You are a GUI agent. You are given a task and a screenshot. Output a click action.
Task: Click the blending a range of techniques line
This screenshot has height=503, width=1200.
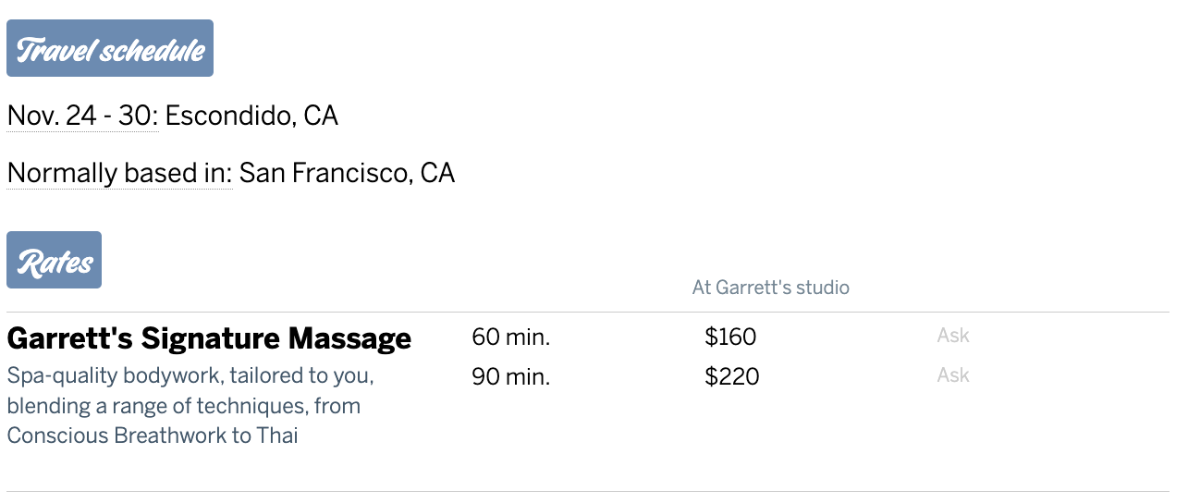[183, 406]
